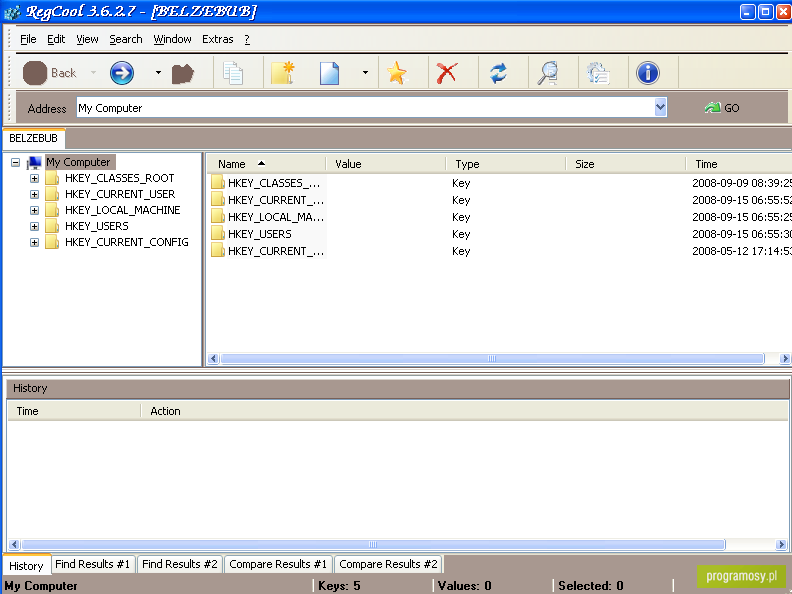The height and width of the screenshot is (594, 792).
Task: Expand HKEY_USERS tree node
Action: tap(34, 226)
